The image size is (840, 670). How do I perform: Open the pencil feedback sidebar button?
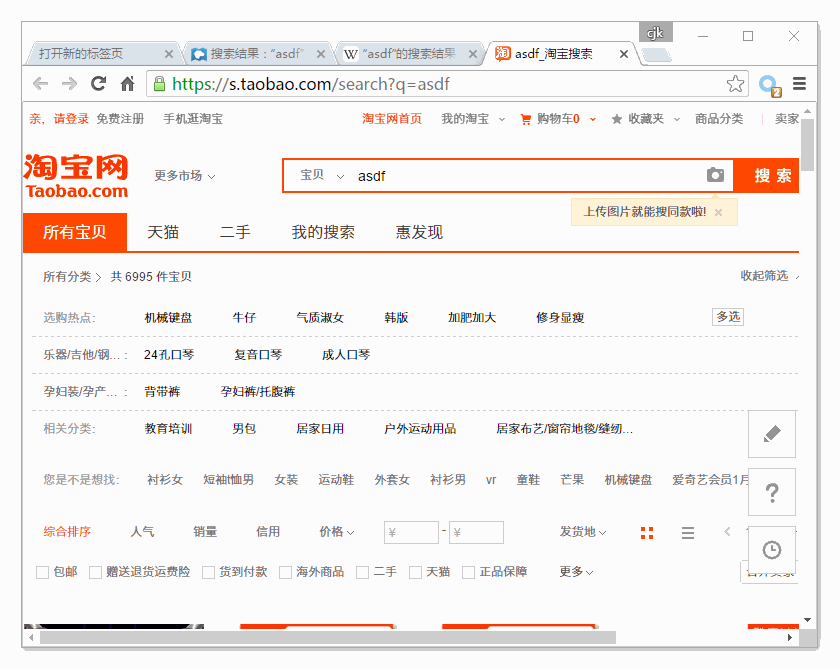(x=771, y=434)
